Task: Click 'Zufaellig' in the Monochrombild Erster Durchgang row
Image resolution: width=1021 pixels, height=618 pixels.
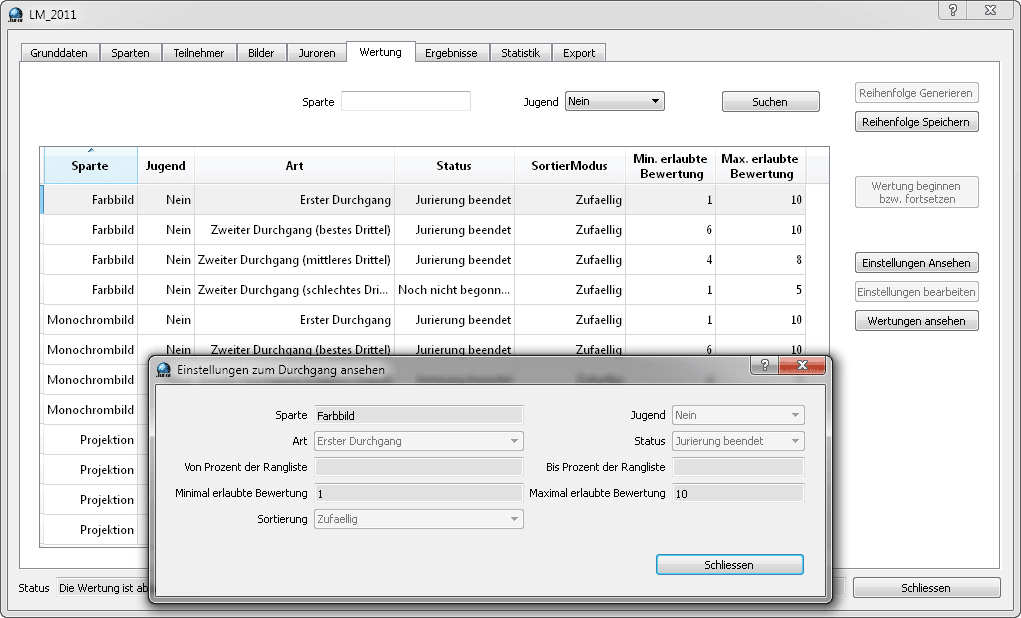Action: click(x=570, y=320)
